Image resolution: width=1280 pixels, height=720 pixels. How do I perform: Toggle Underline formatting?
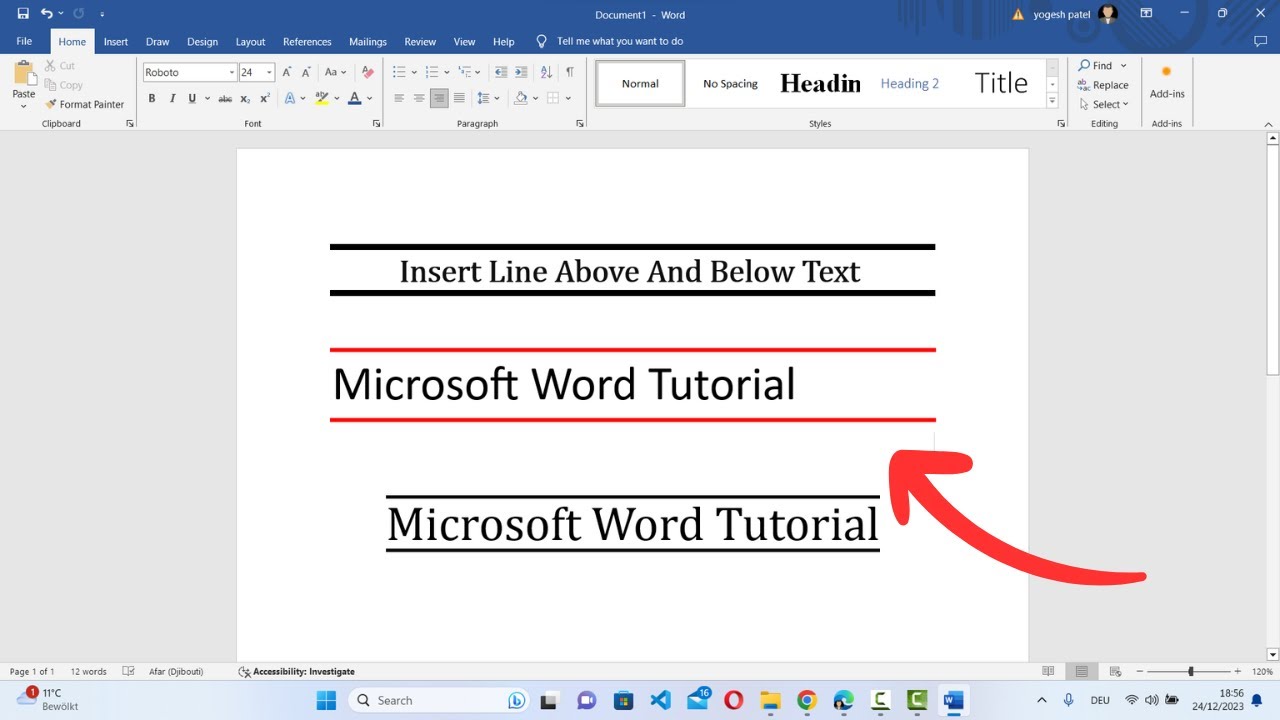[x=192, y=98]
